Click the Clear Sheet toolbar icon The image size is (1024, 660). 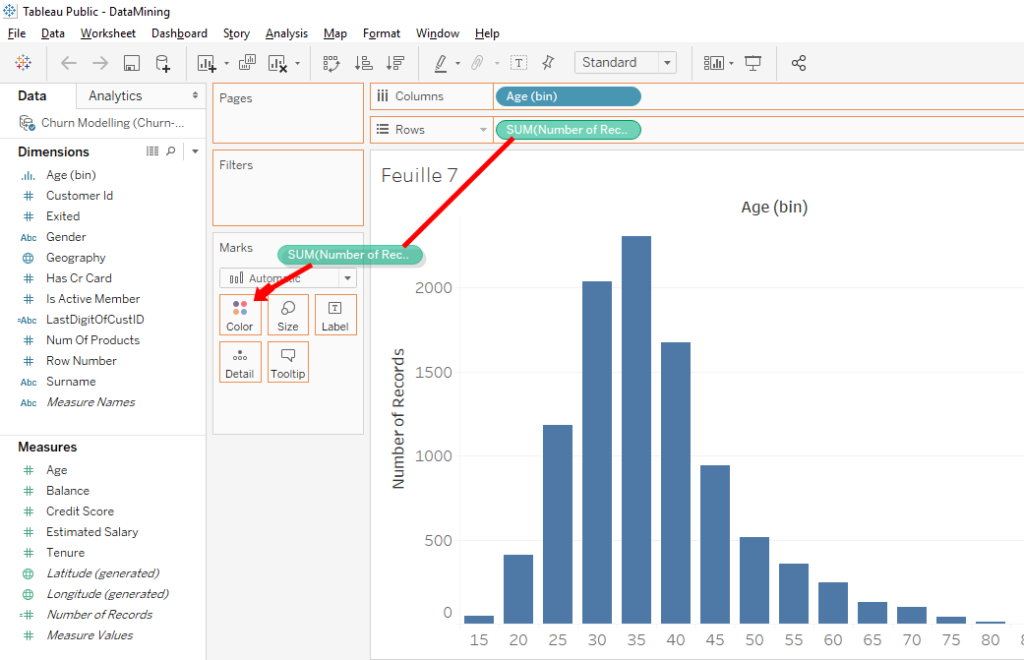276,62
